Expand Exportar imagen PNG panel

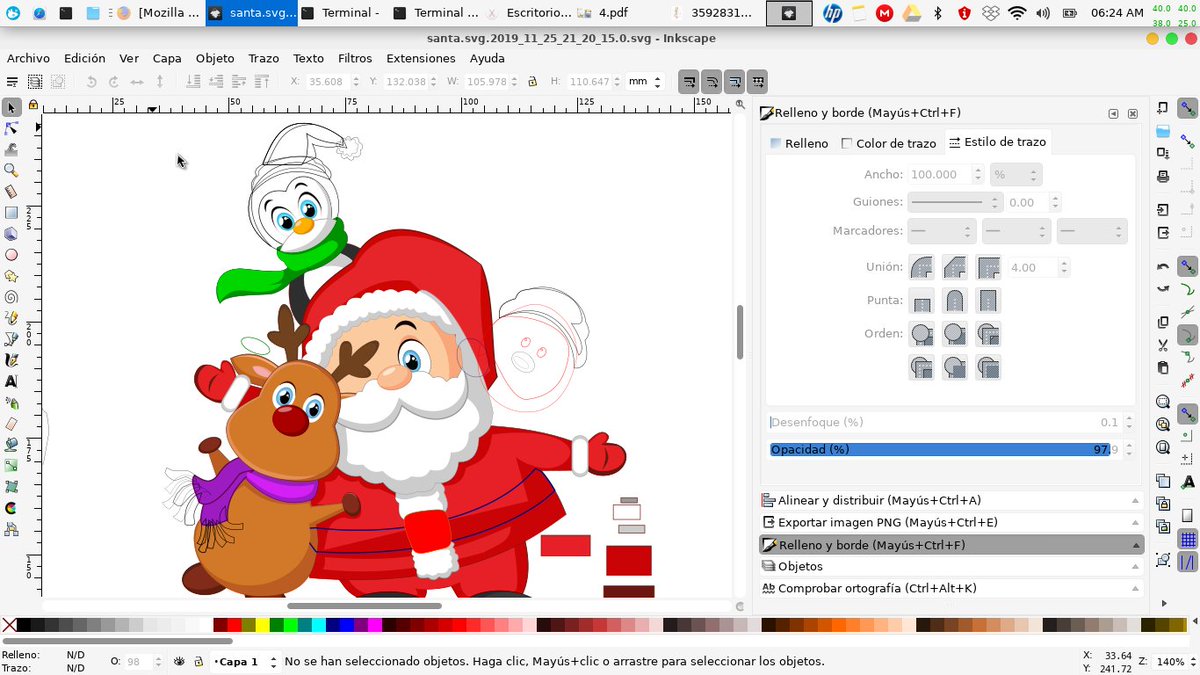pos(951,522)
